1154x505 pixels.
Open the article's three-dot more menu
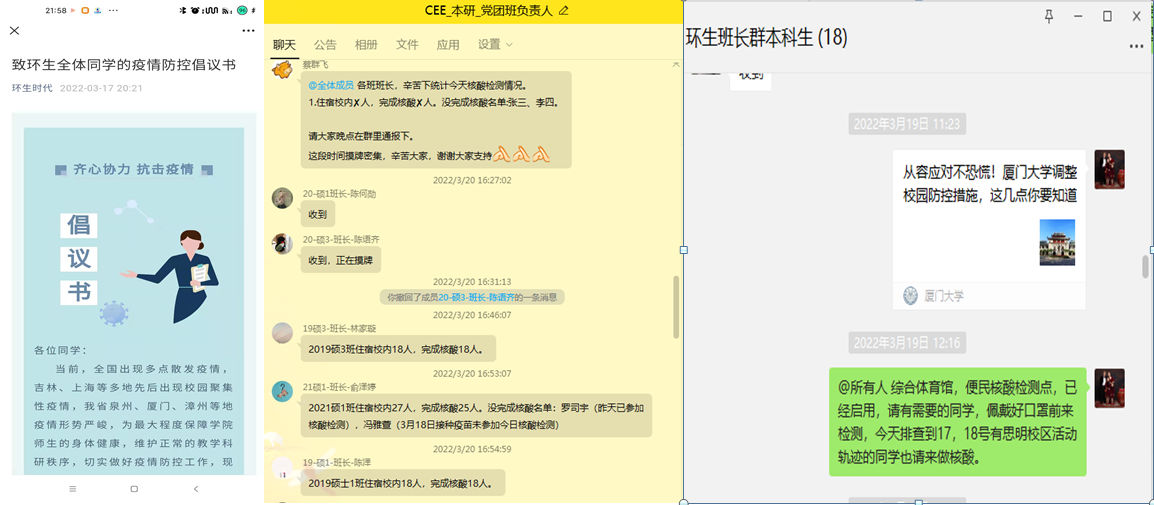point(248,31)
